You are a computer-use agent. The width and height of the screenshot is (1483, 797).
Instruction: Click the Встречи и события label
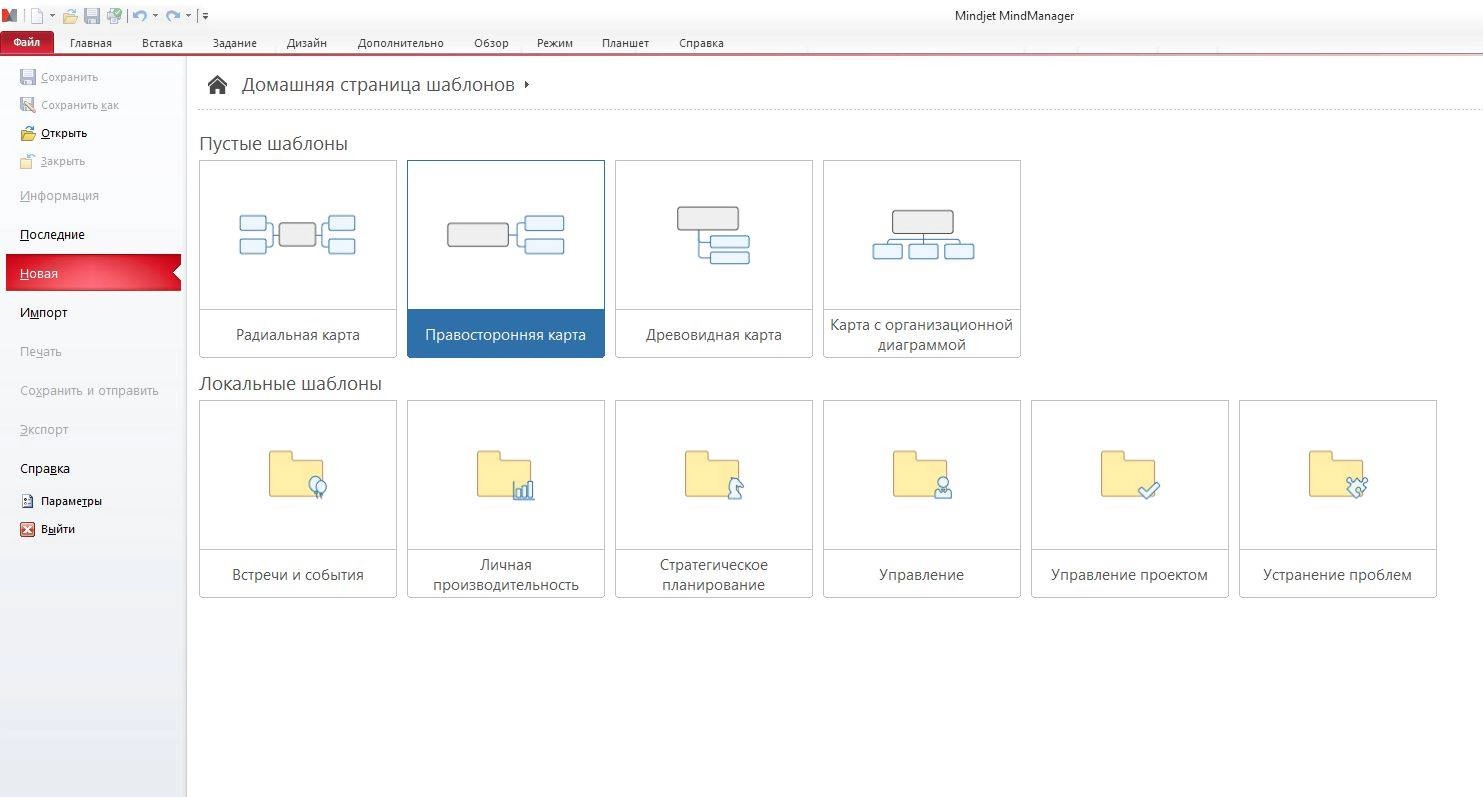click(298, 575)
